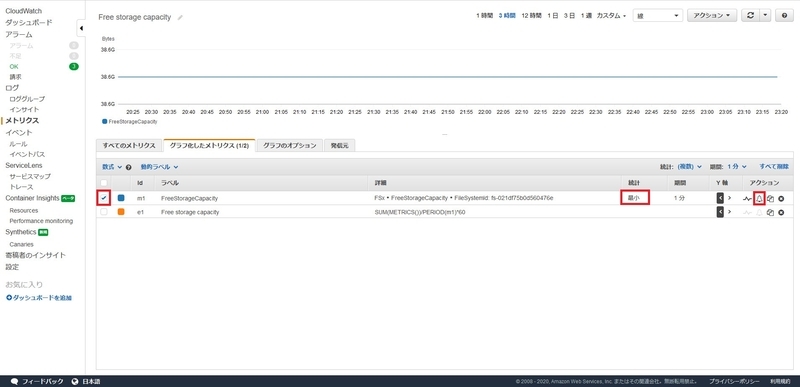Open math expression help icon
Screen dimensions: 800x387
pyautogui.click(x=129, y=167)
